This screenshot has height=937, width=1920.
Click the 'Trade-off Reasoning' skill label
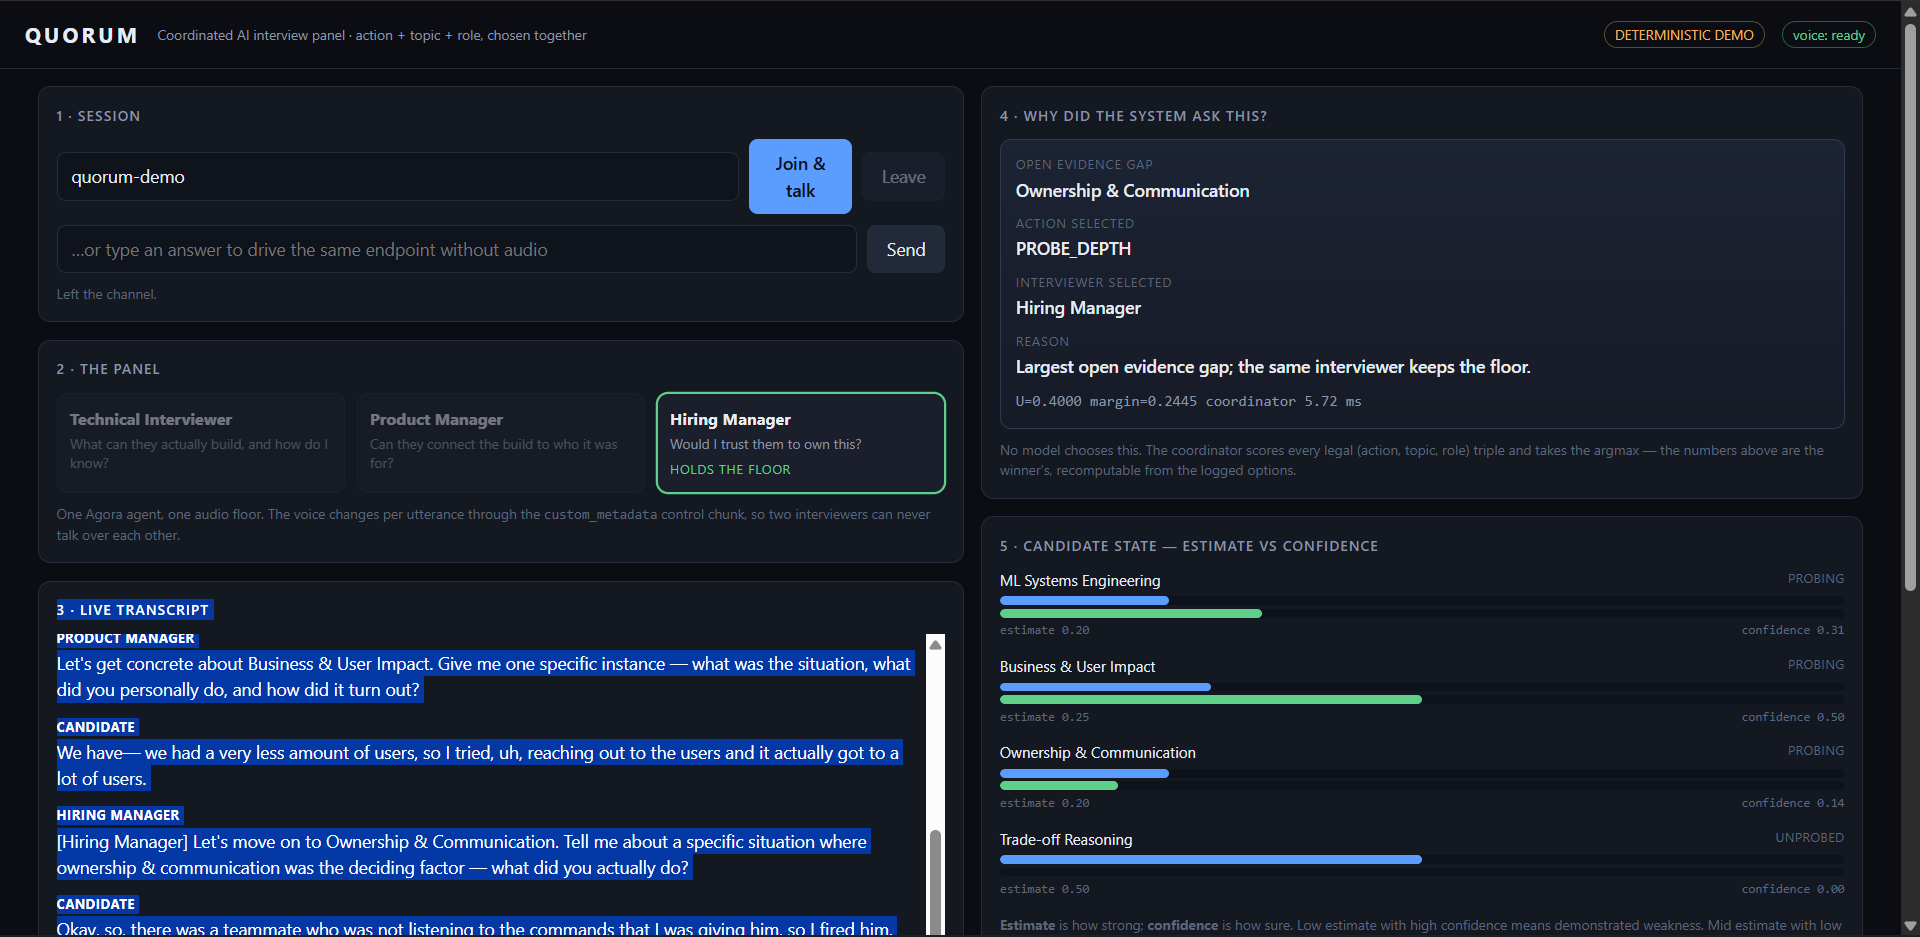click(x=1066, y=840)
